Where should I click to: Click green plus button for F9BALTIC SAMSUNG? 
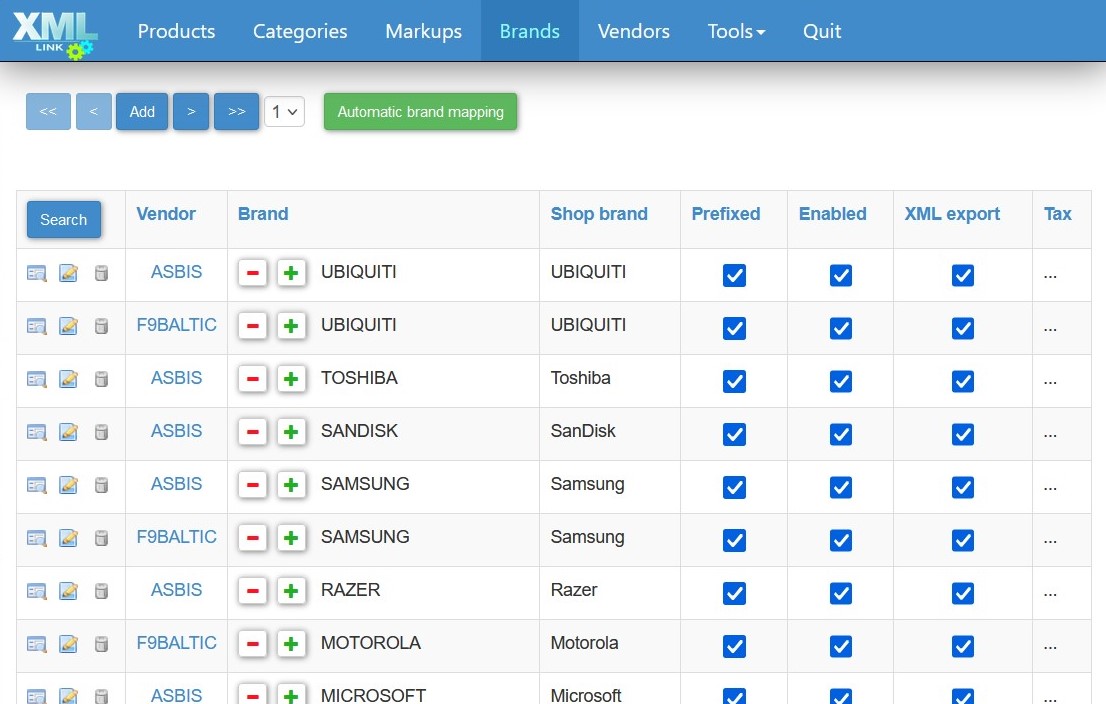(291, 538)
